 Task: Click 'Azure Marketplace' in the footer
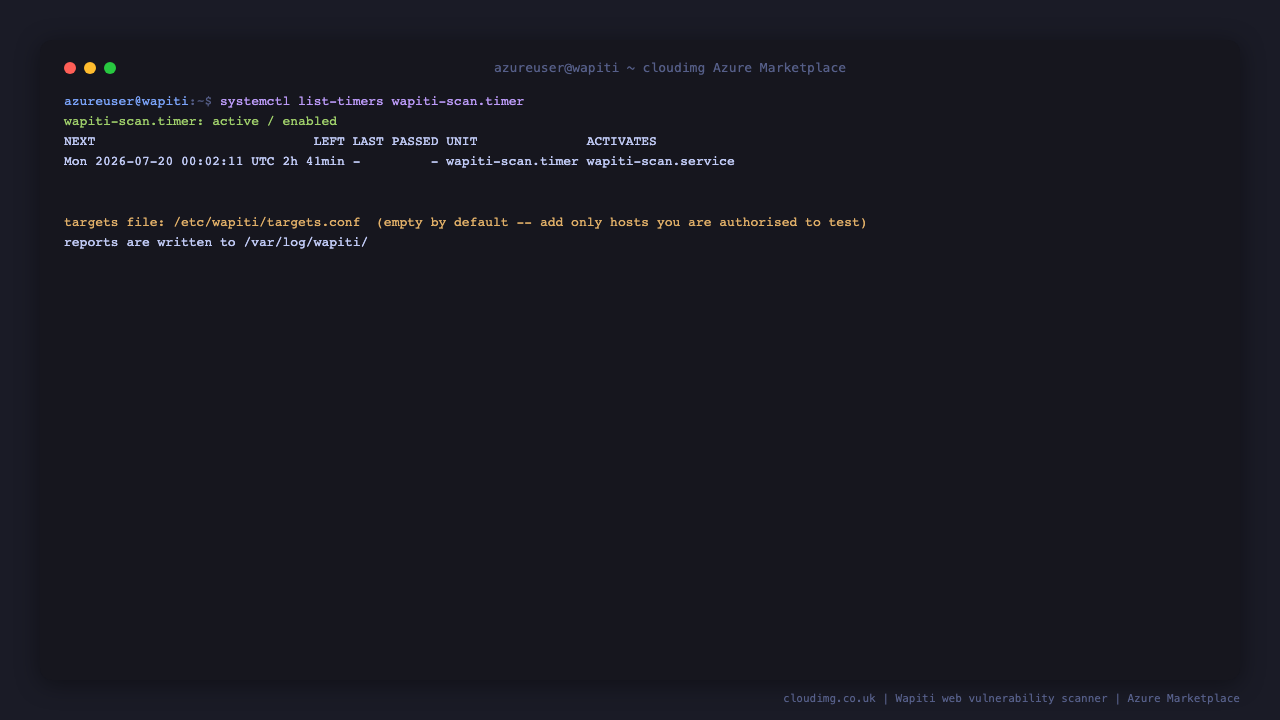coord(1183,699)
